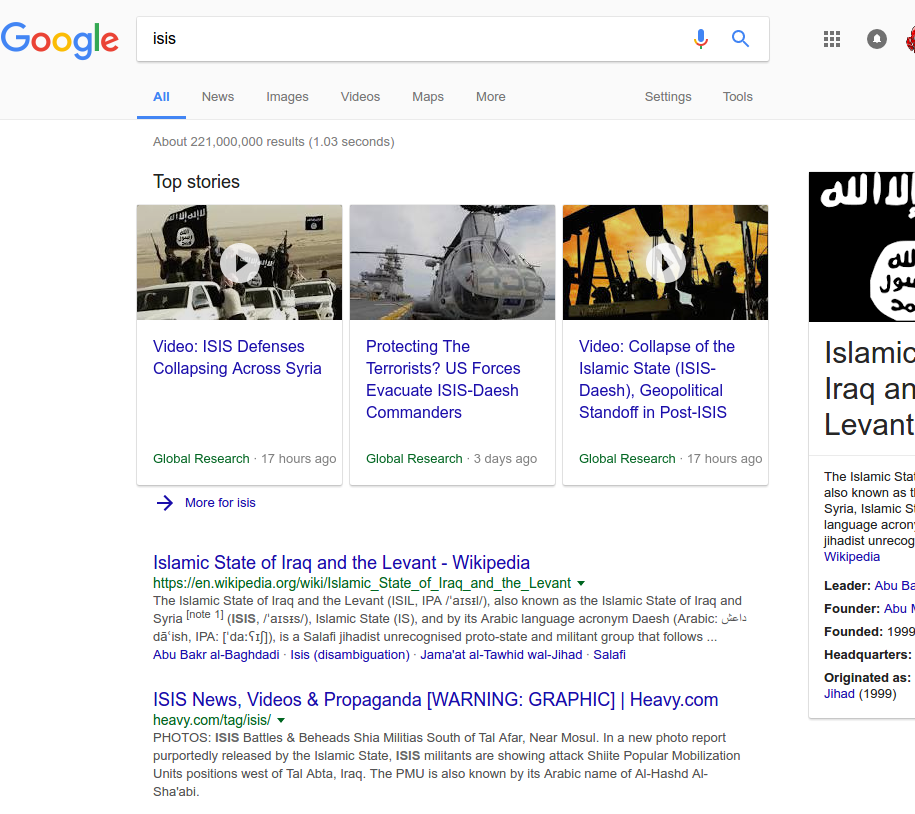Open the Google apps grid
915x814 pixels.
coord(832,39)
